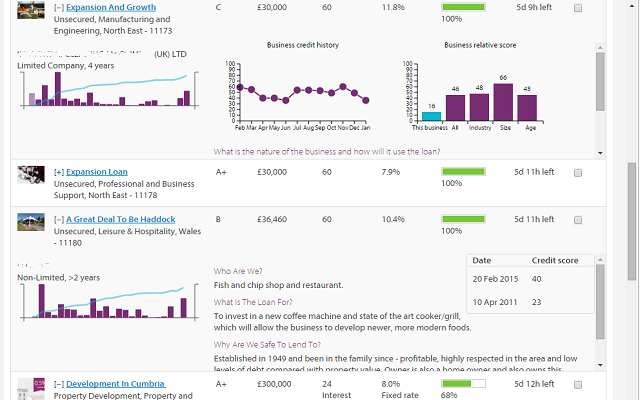Tick the Development In Cumbria checkbox
This screenshot has height=400, width=640.
click(x=579, y=384)
